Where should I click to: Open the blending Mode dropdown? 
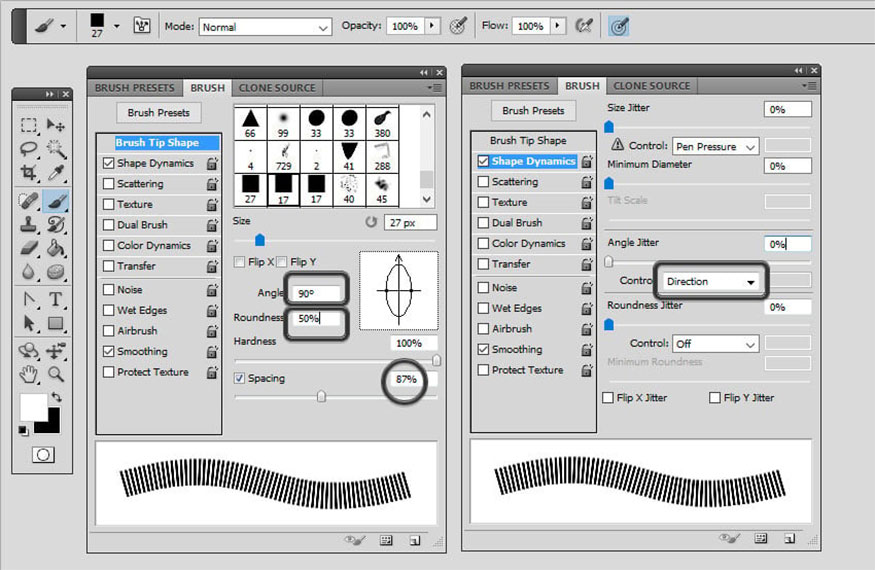point(265,27)
